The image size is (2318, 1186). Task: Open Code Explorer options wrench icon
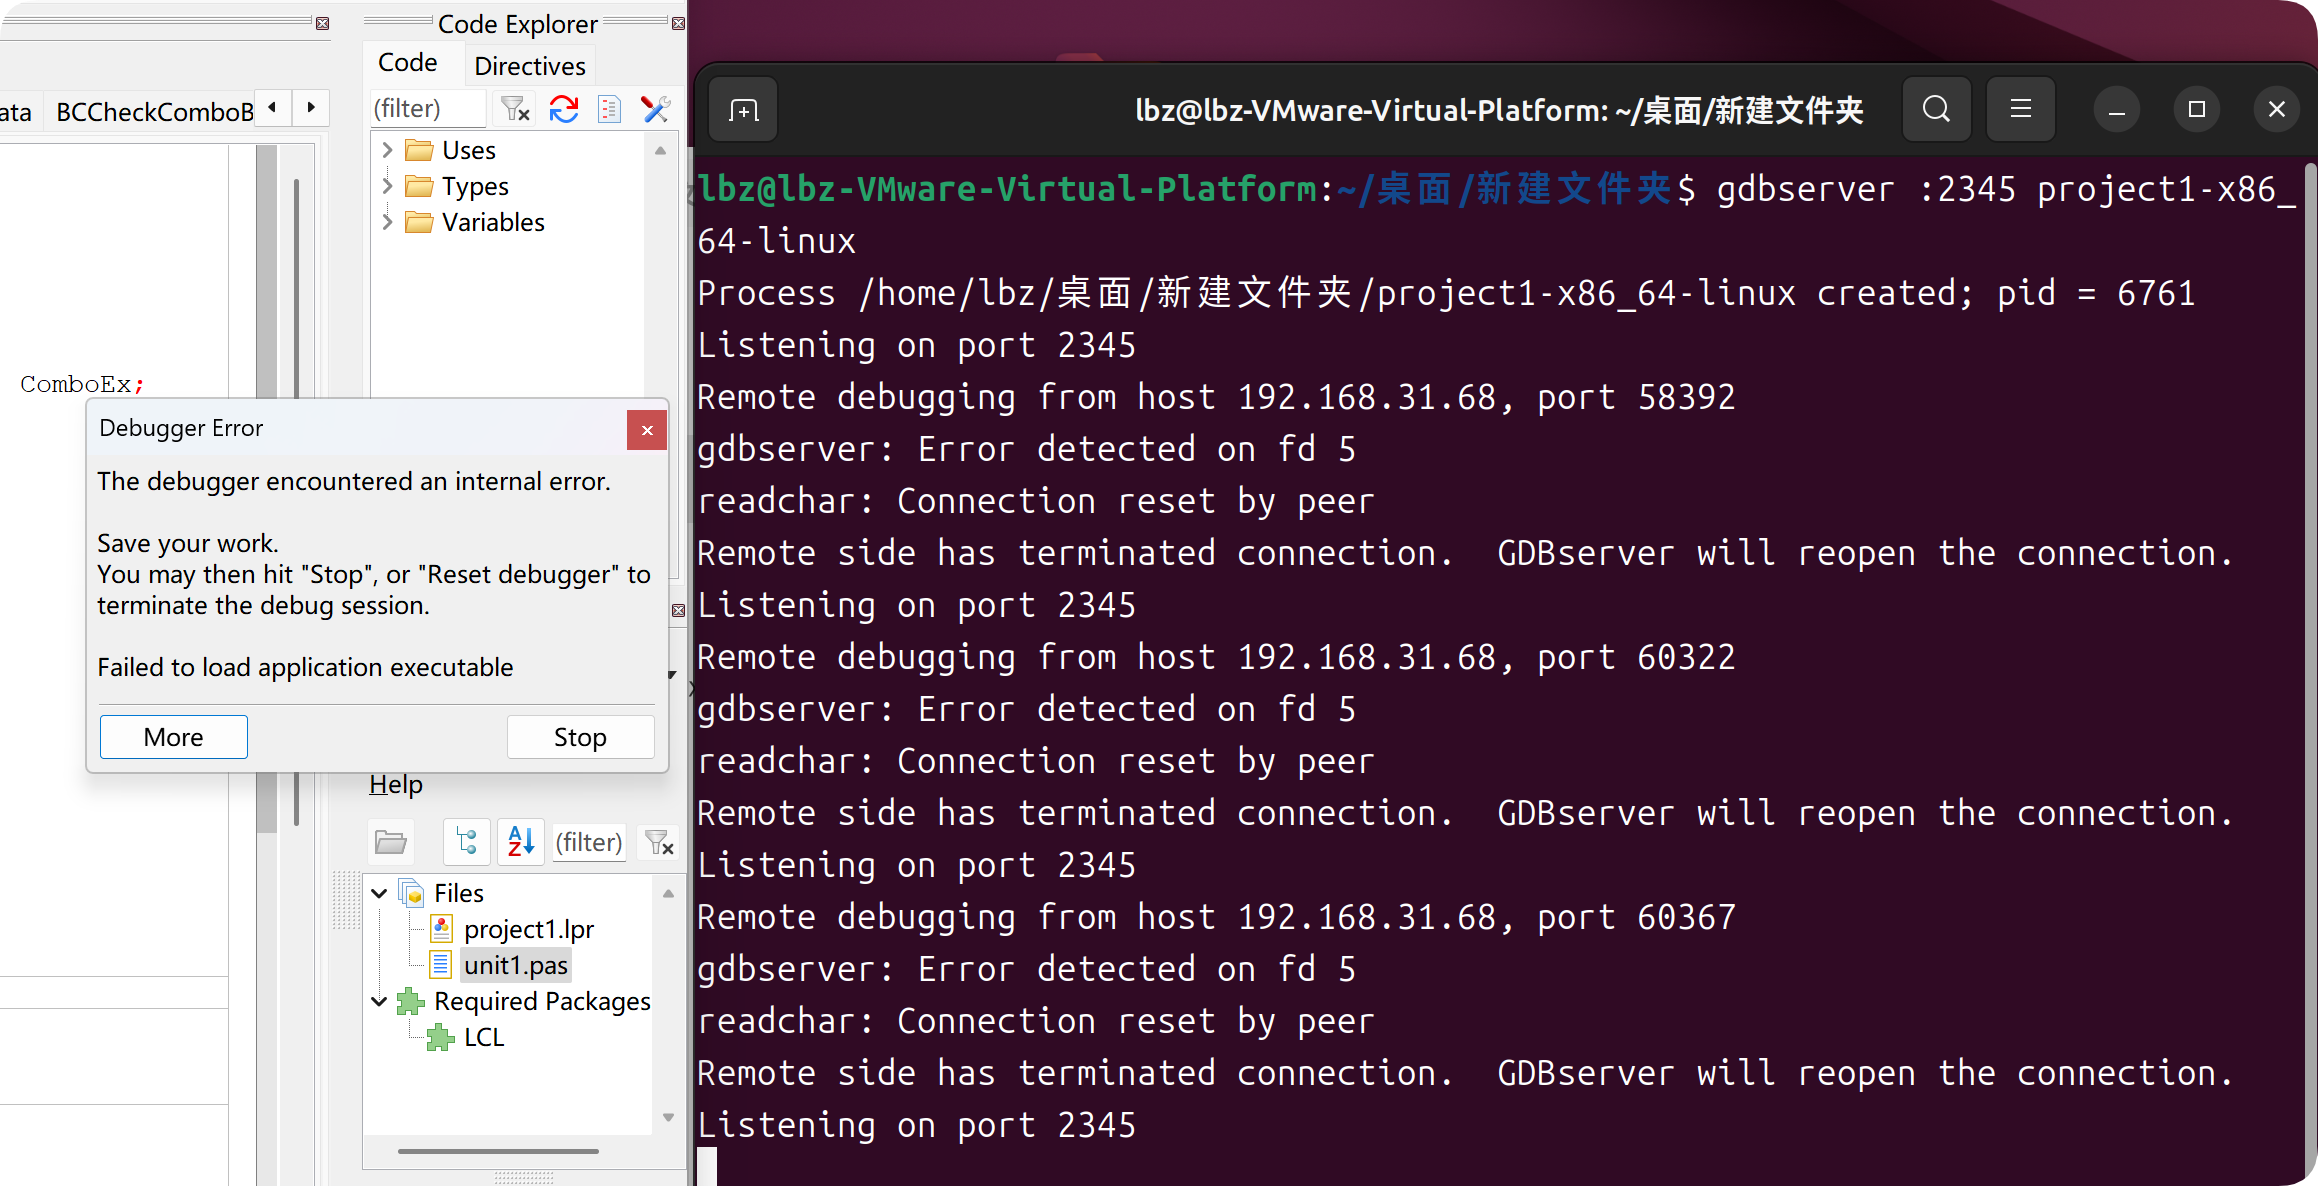[x=656, y=109]
